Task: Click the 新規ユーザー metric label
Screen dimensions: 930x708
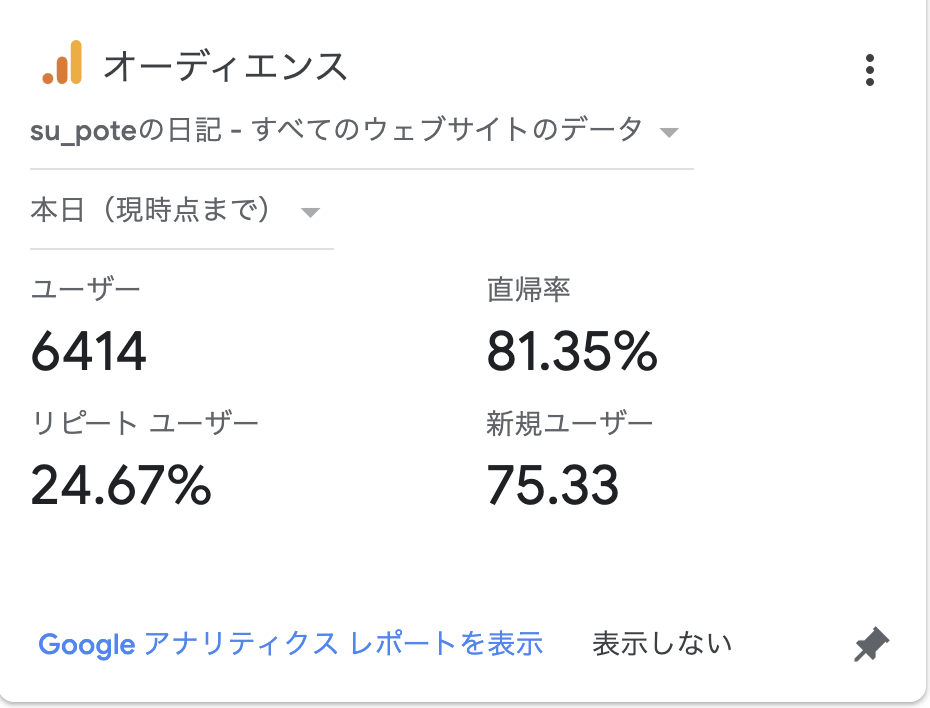Action: (x=569, y=424)
